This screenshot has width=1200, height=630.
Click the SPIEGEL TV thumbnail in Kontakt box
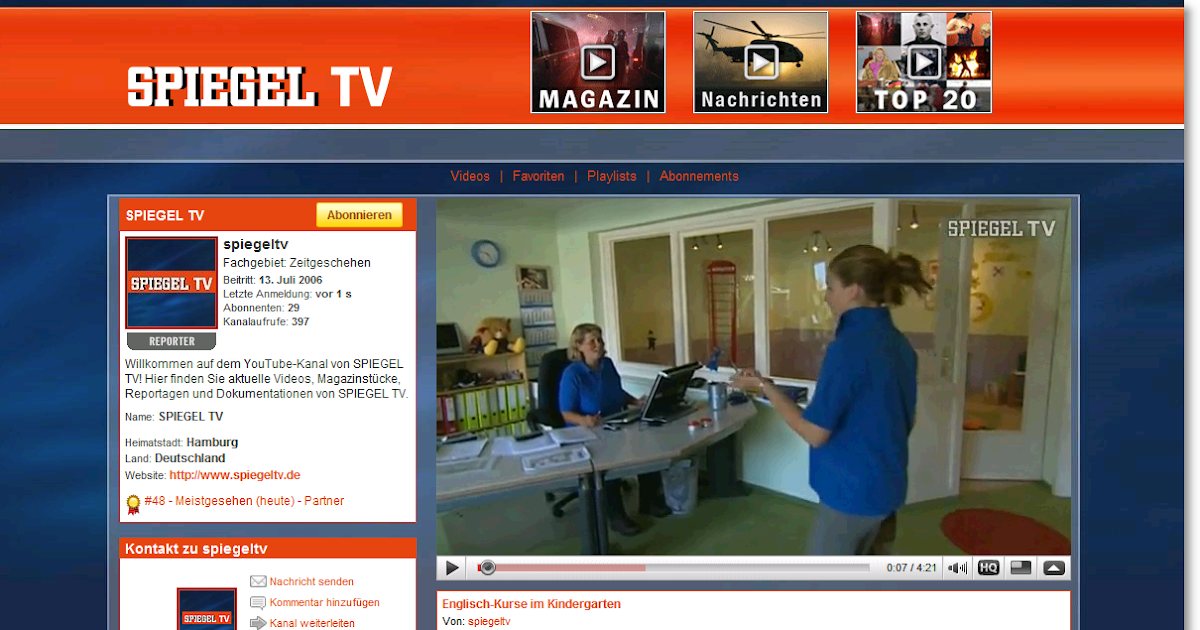pos(207,609)
